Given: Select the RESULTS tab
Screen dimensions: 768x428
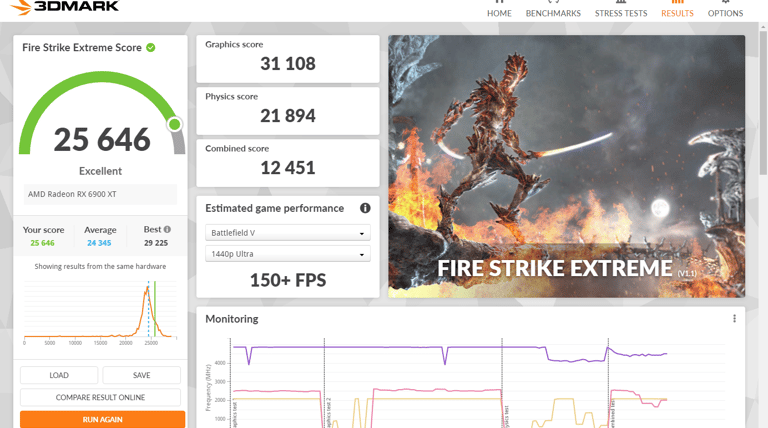Looking at the screenshot, I should (677, 10).
